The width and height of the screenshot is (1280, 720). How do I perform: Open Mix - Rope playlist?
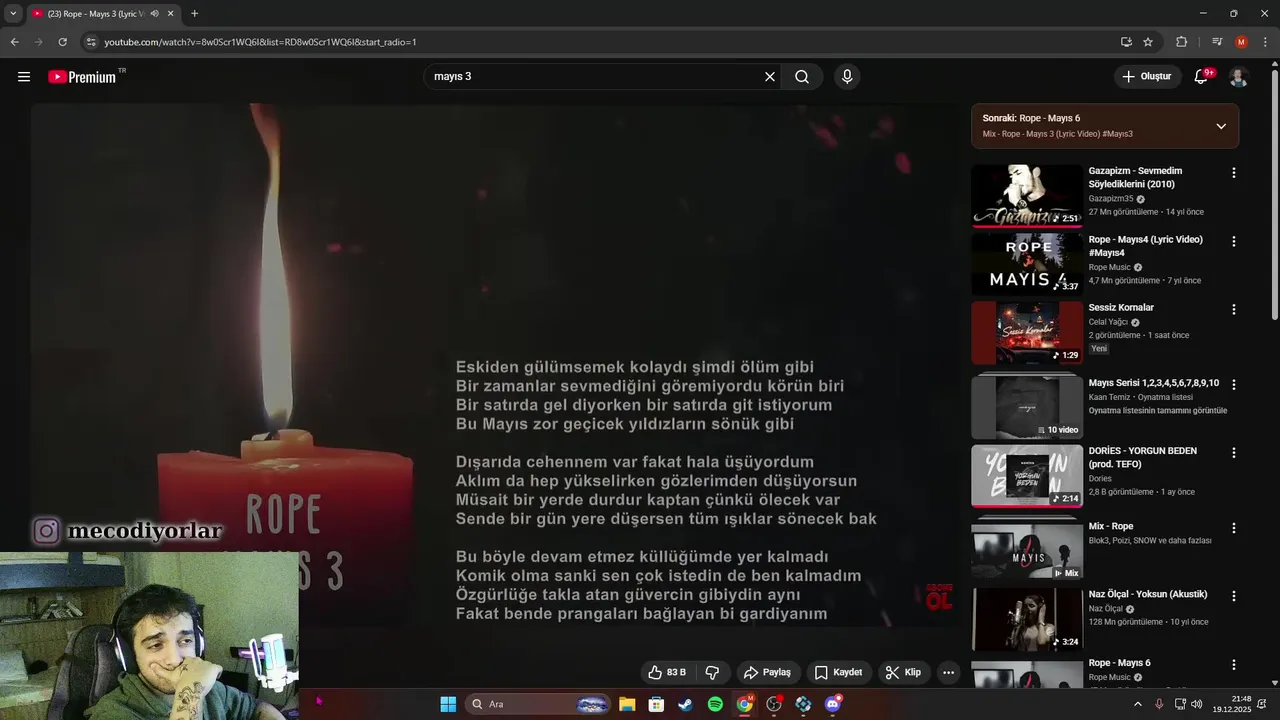1111,526
